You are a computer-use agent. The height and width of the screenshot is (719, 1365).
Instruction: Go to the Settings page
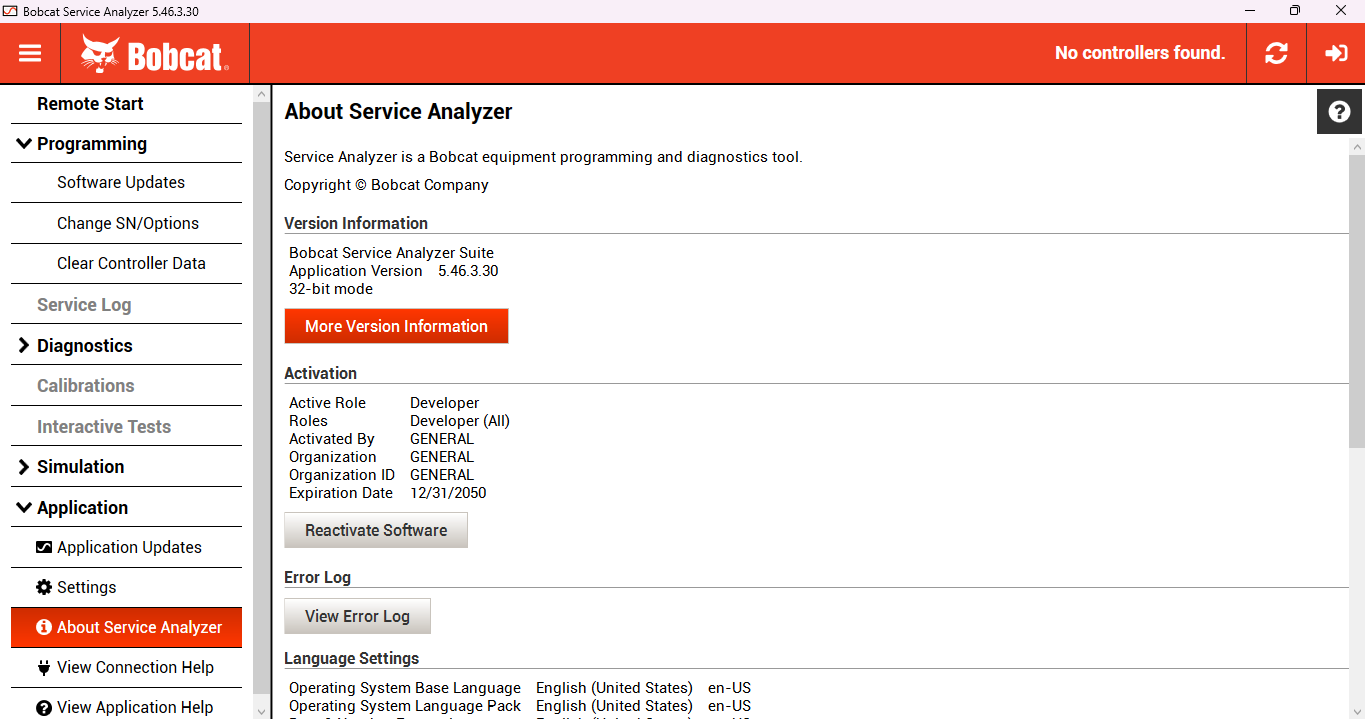tap(126, 587)
